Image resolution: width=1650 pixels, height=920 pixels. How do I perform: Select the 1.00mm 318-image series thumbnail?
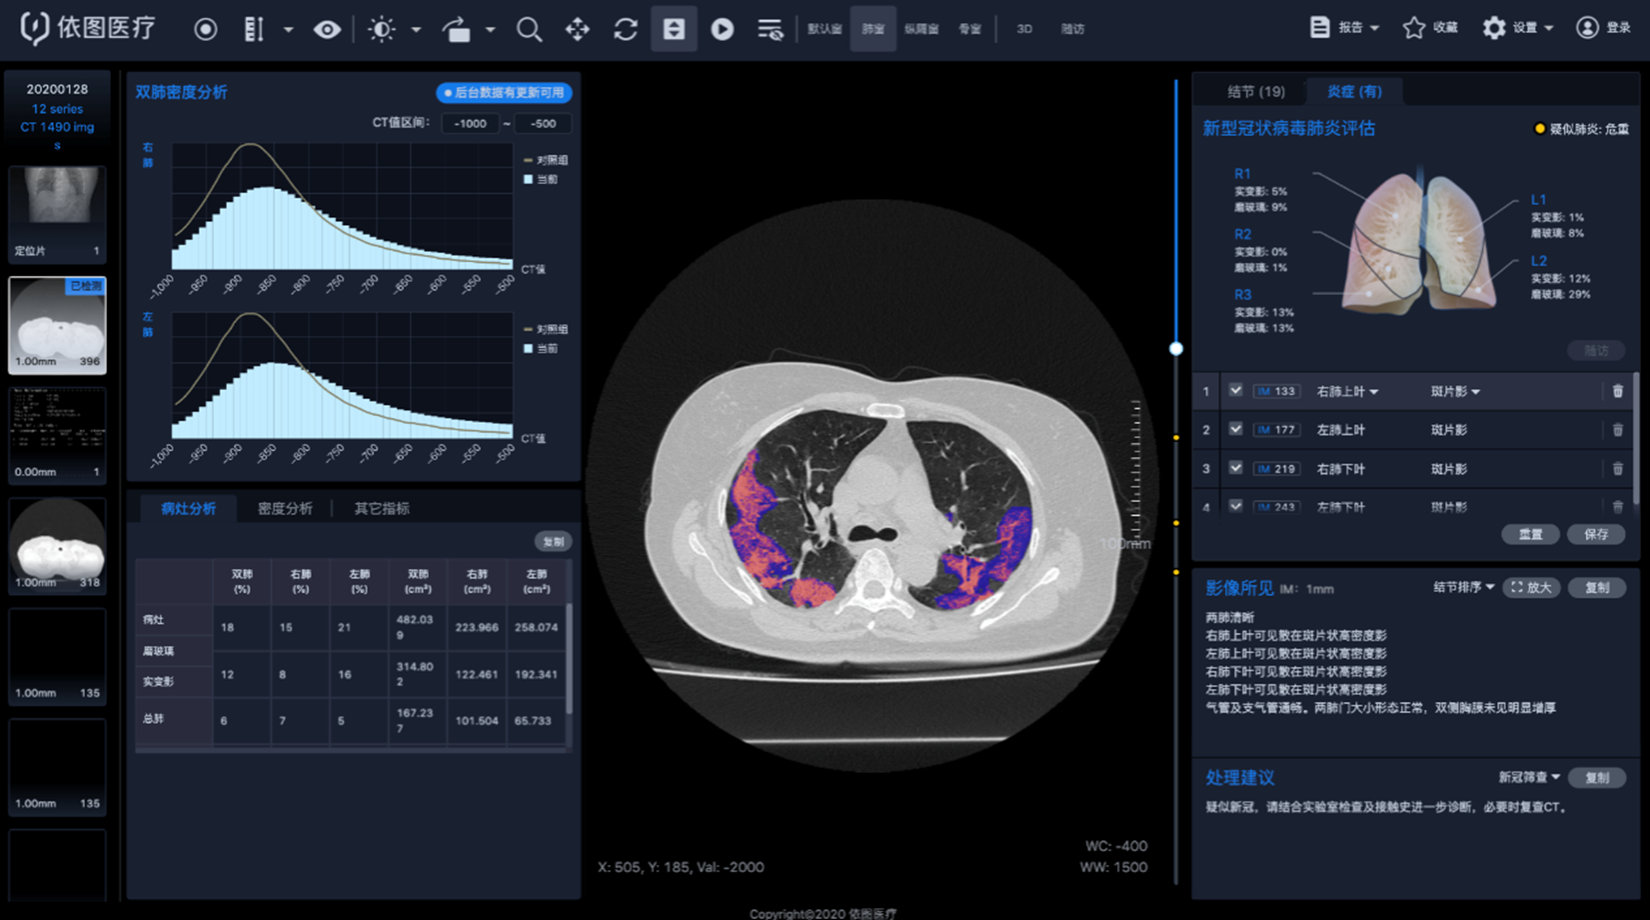pos(57,546)
